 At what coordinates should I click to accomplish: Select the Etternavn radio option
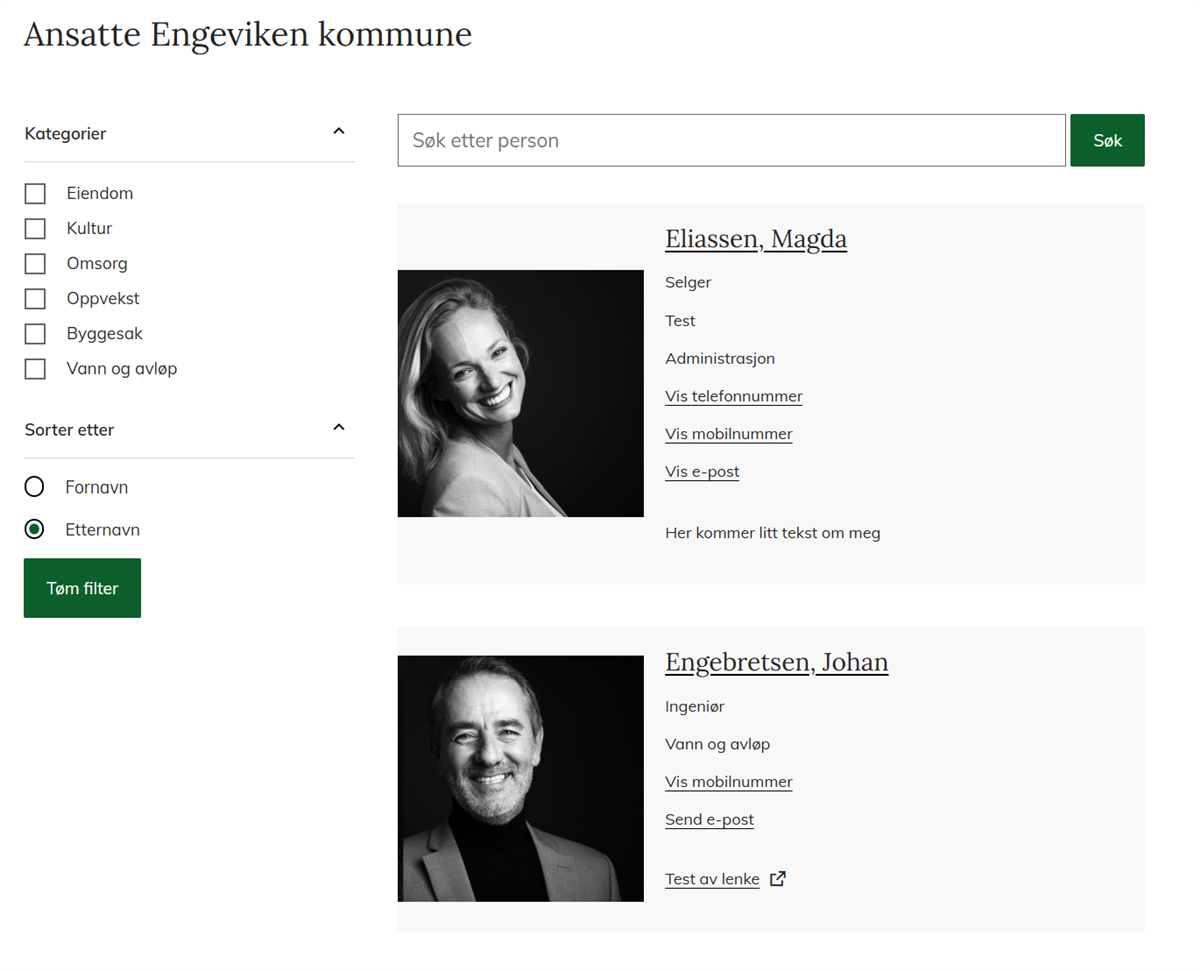(x=35, y=530)
